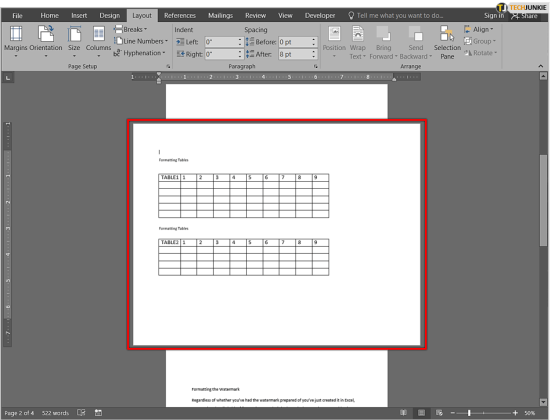The height and width of the screenshot is (420, 551).
Task: Open the Orientation options
Action: (x=46, y=41)
